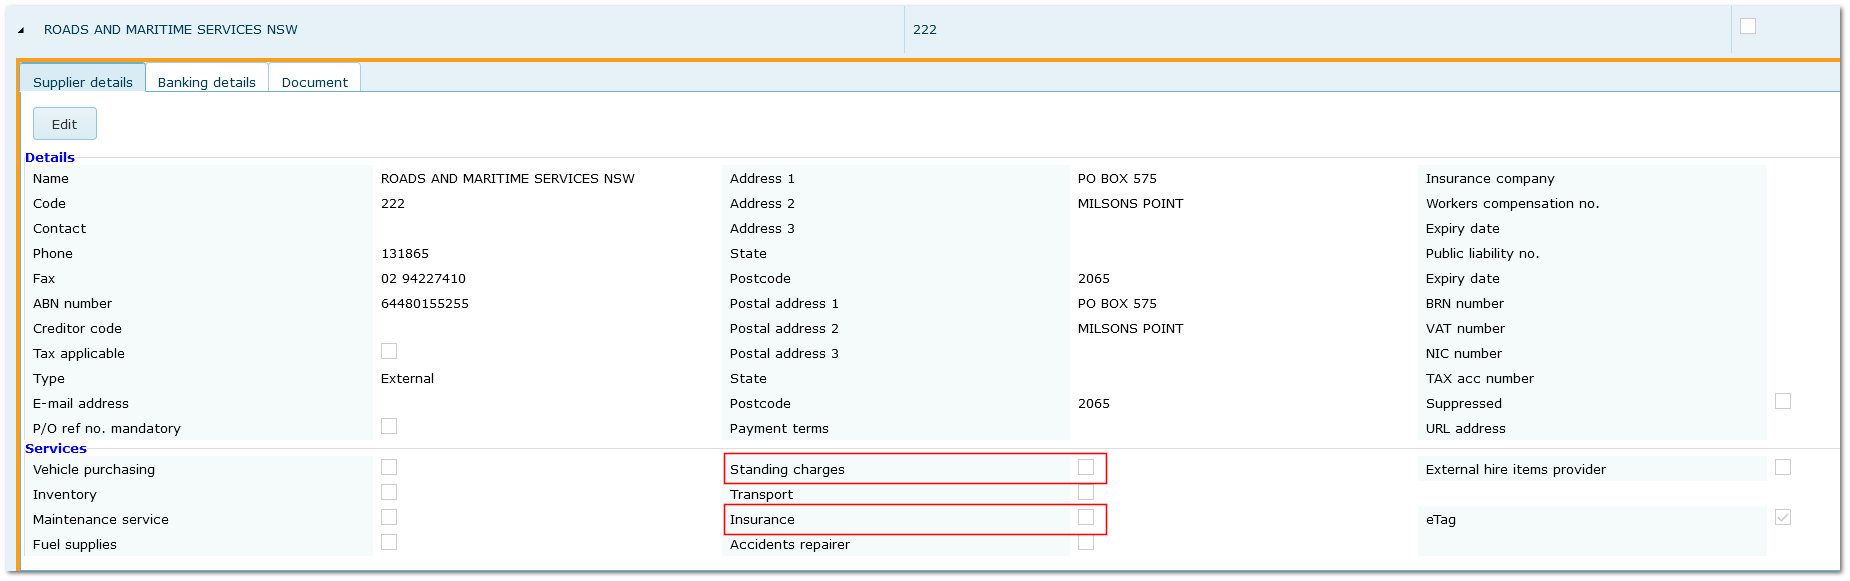Click the Address 3 label
The image size is (1850, 581).
coord(762,229)
